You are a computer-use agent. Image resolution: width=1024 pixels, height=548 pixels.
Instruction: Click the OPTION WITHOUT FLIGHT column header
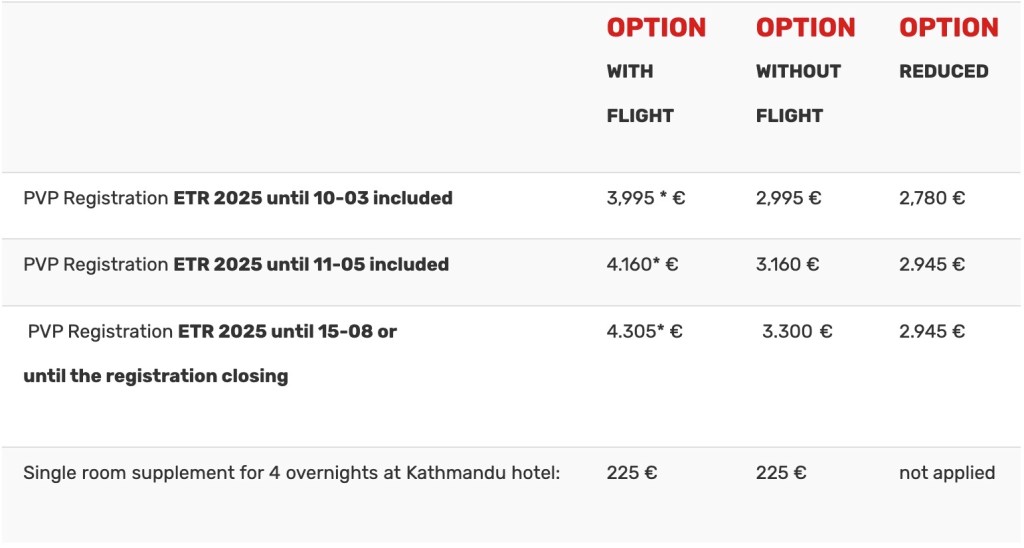point(804,71)
